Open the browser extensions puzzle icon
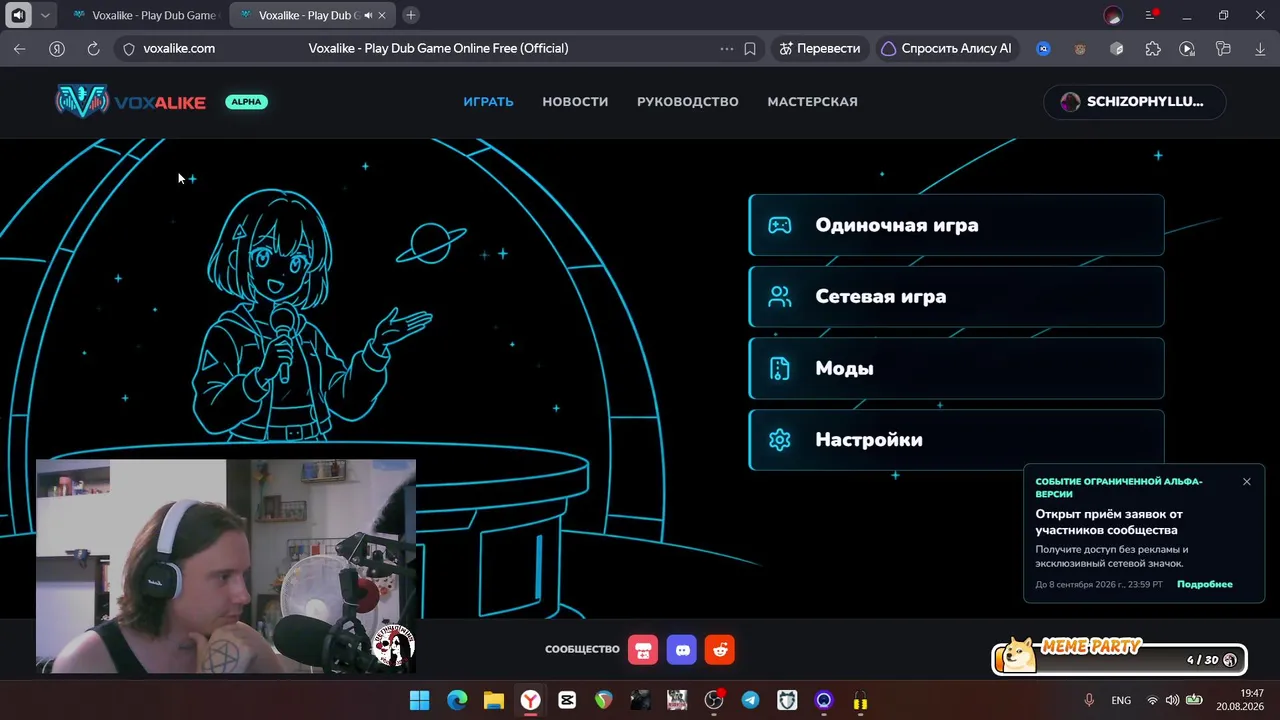Screen dimensions: 1280x720 coord(1153,48)
